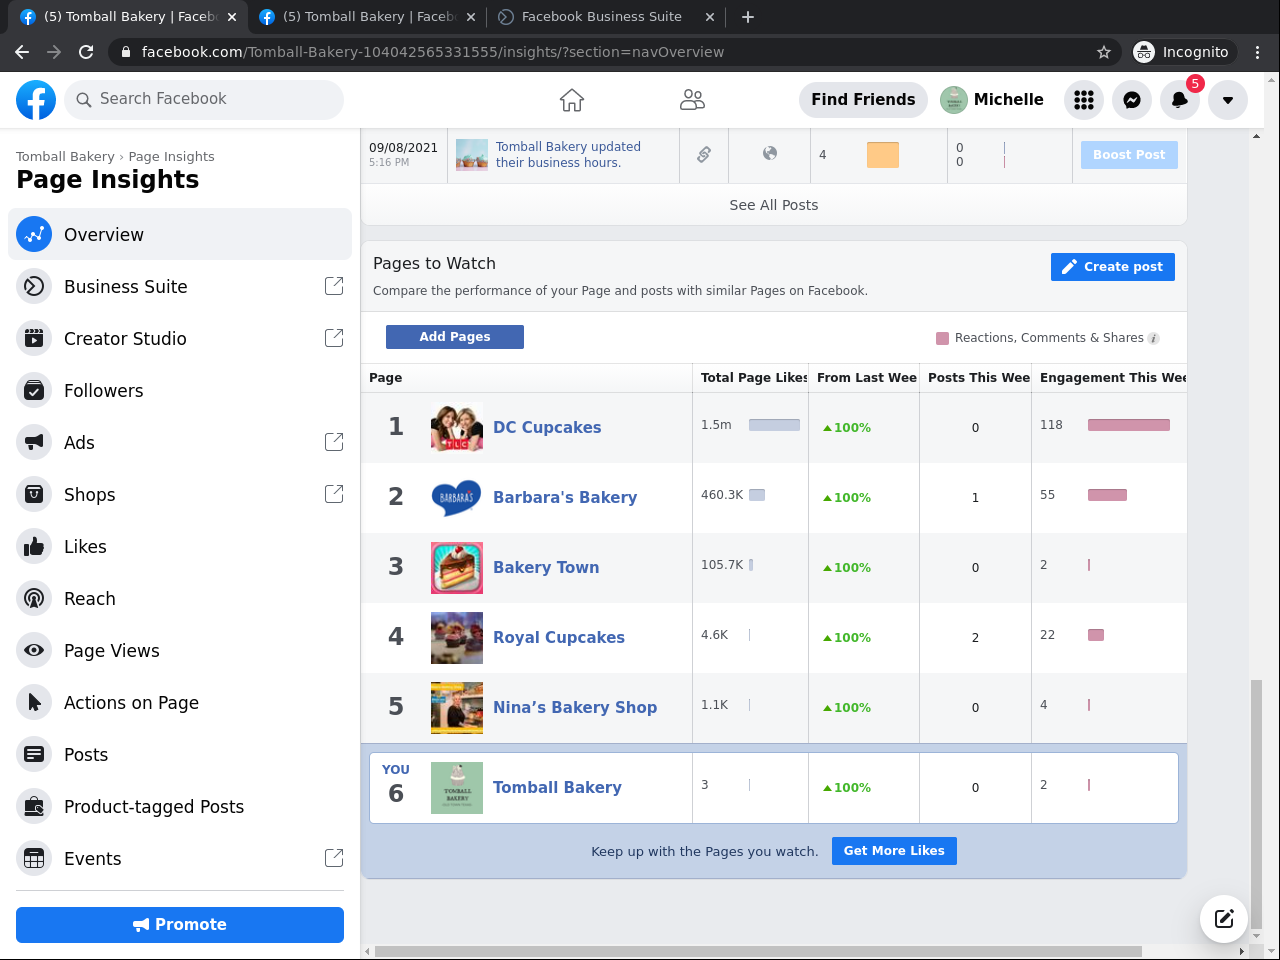This screenshot has width=1280, height=960.
Task: Open See All Posts link
Action: [x=774, y=205]
